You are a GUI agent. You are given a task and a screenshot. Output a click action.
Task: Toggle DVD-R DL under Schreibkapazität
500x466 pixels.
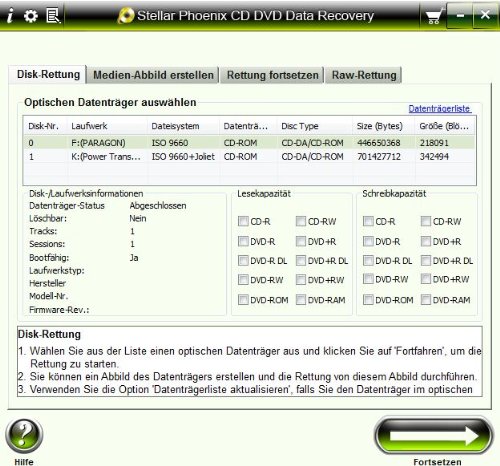(368, 260)
